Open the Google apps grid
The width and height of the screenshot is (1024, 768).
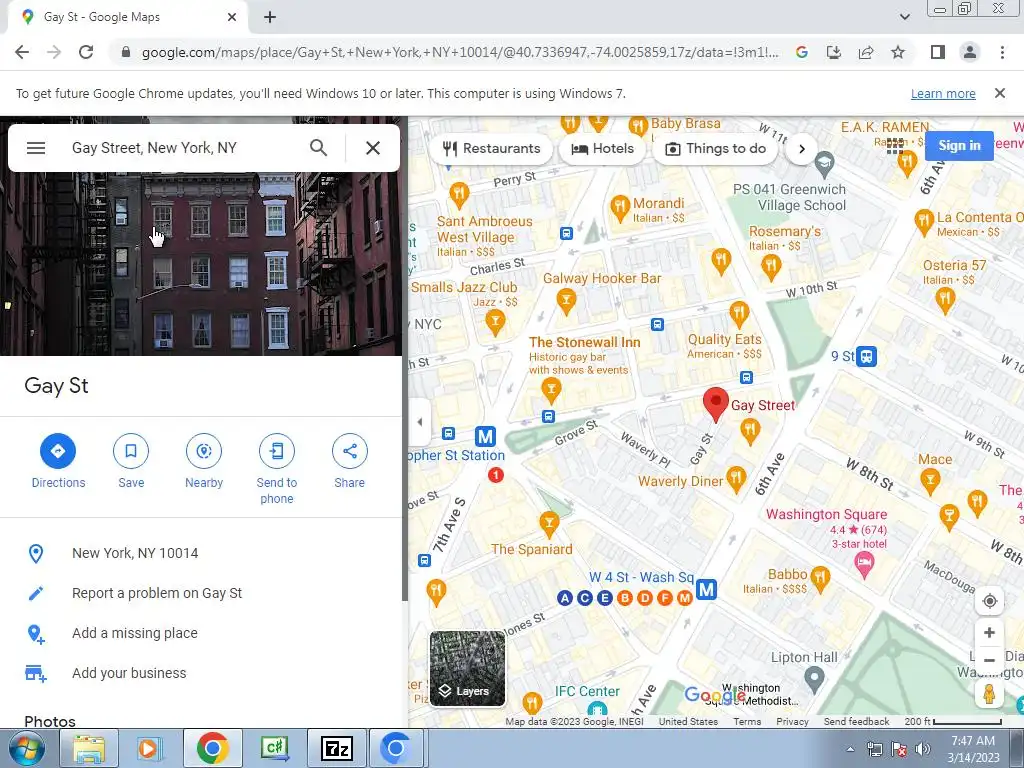pyautogui.click(x=895, y=146)
